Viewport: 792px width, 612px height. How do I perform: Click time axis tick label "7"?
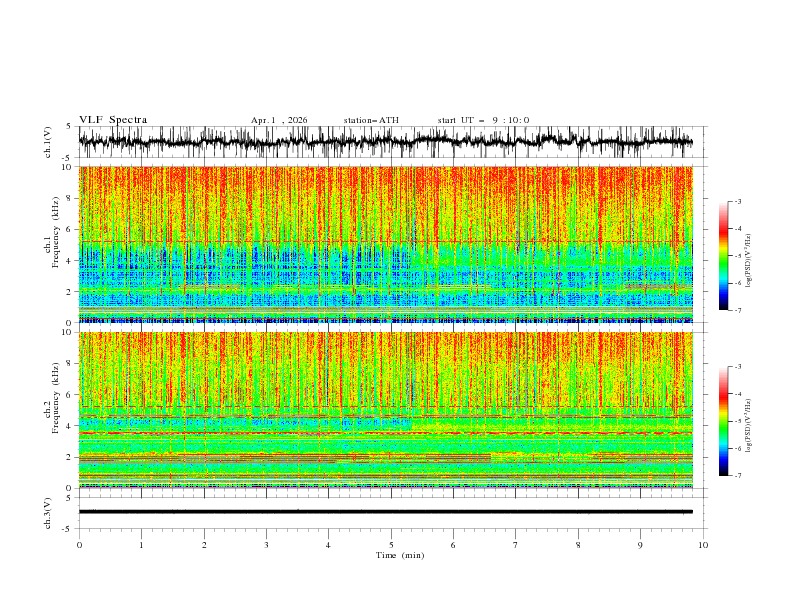(x=516, y=545)
